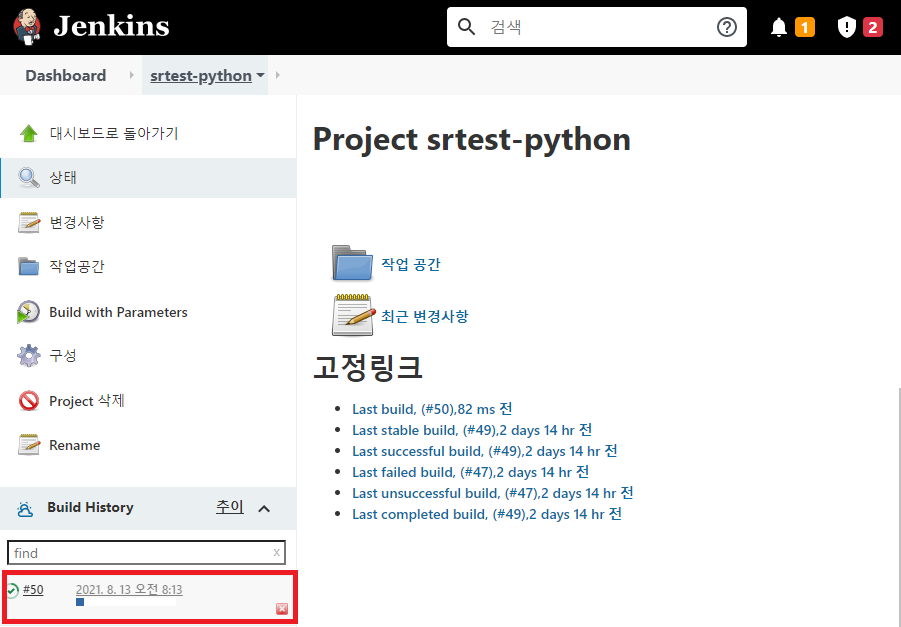Open Last completed build (#49) permalink
The image size is (901, 627).
[x=487, y=514]
